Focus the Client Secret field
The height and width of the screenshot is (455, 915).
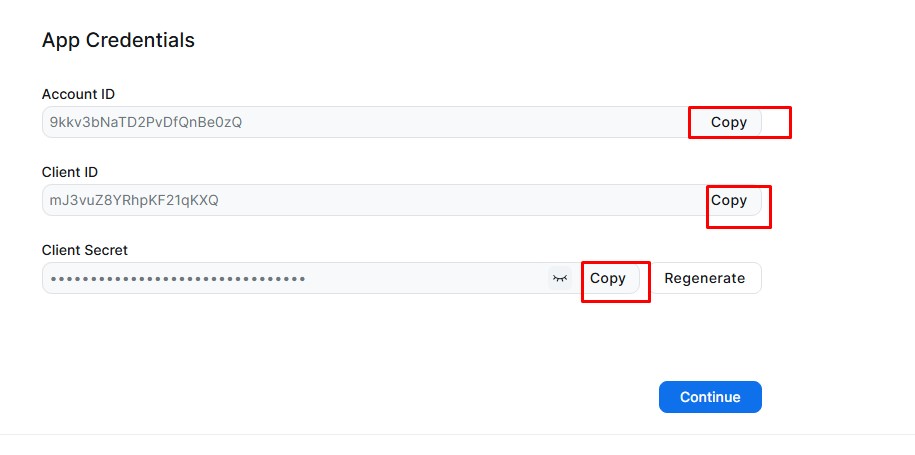pyautogui.click(x=295, y=278)
